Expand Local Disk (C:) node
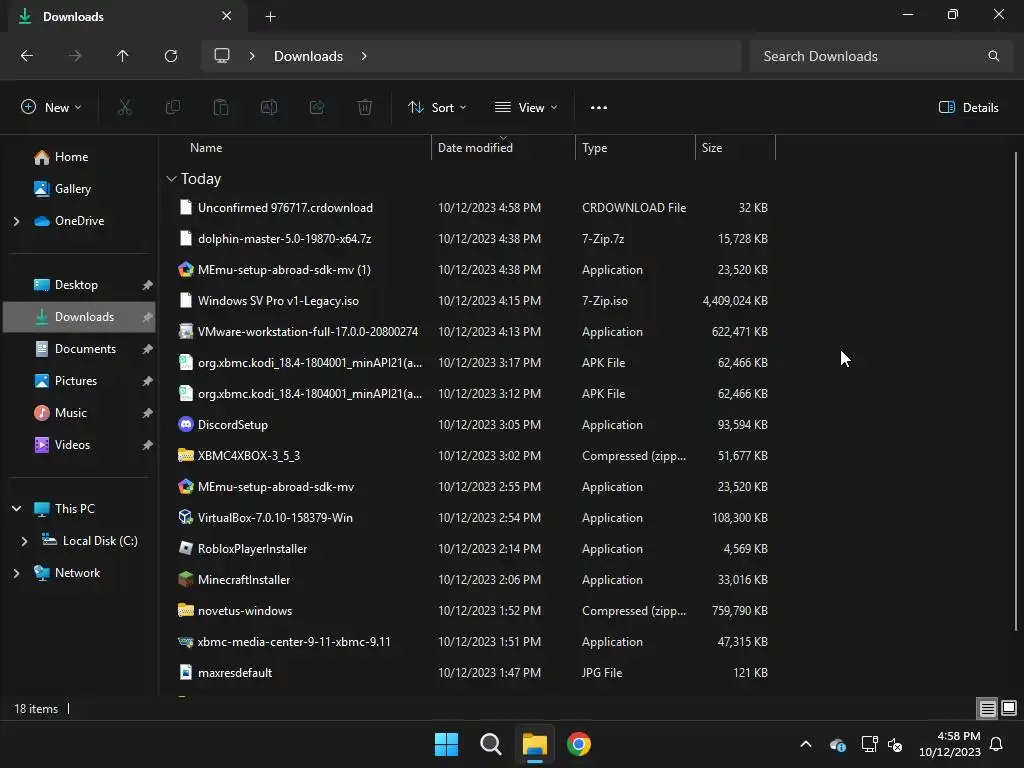The image size is (1024, 768). pos(24,541)
